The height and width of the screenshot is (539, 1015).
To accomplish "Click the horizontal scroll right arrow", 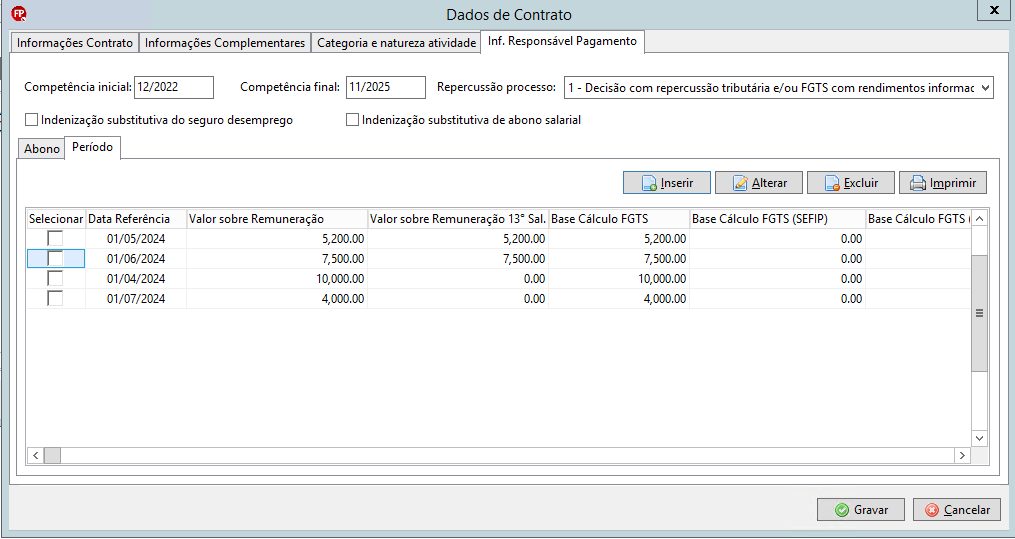I will (963, 456).
